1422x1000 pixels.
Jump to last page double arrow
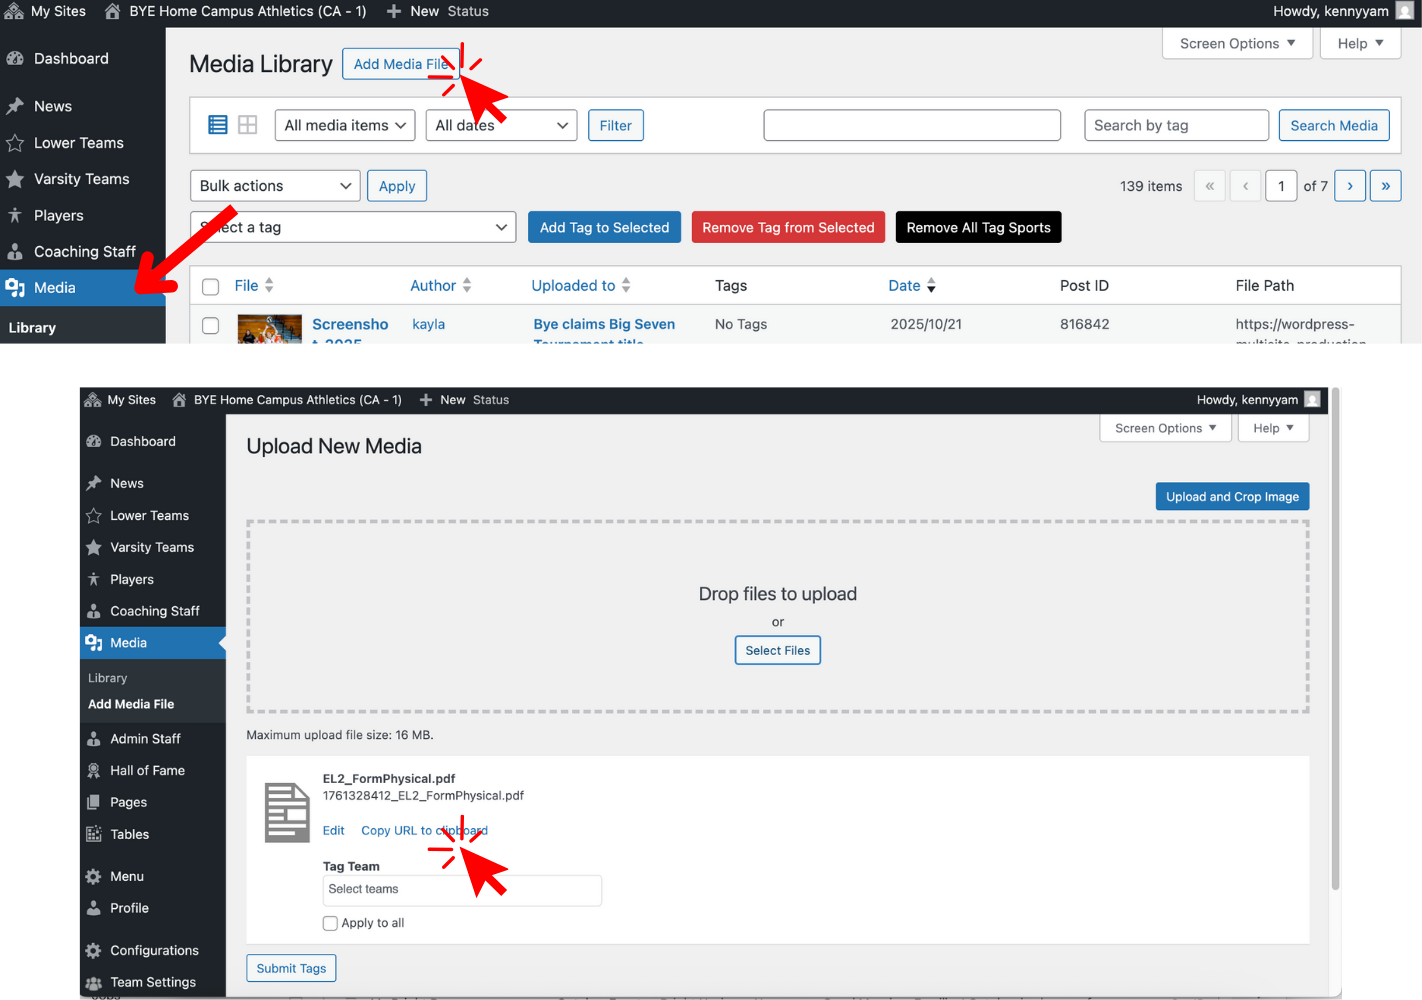(1385, 186)
